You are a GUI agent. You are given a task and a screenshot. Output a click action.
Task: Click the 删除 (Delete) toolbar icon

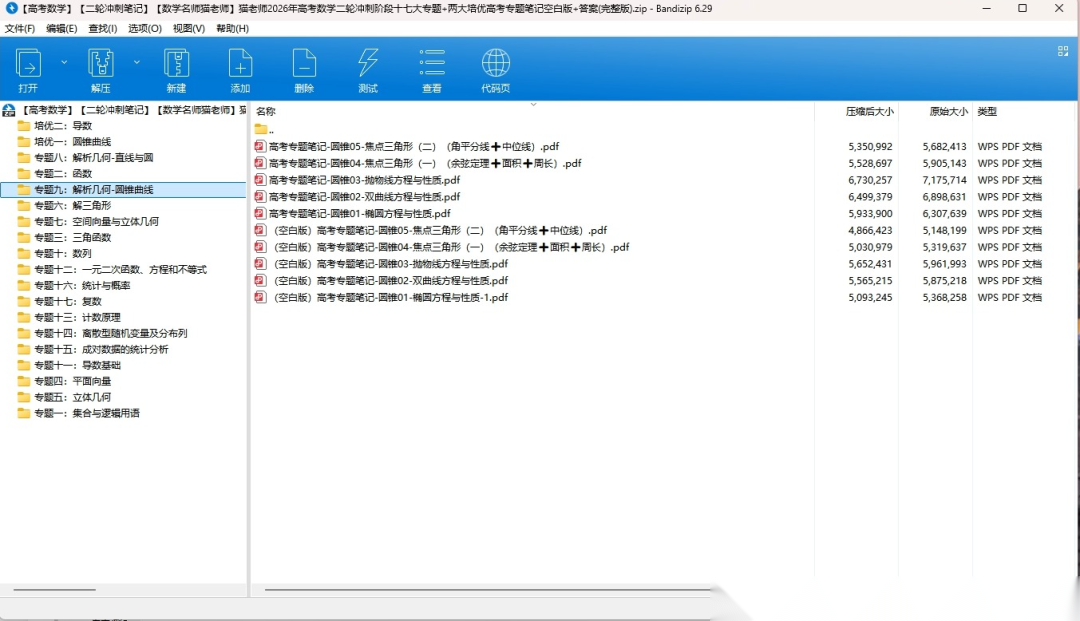[304, 65]
